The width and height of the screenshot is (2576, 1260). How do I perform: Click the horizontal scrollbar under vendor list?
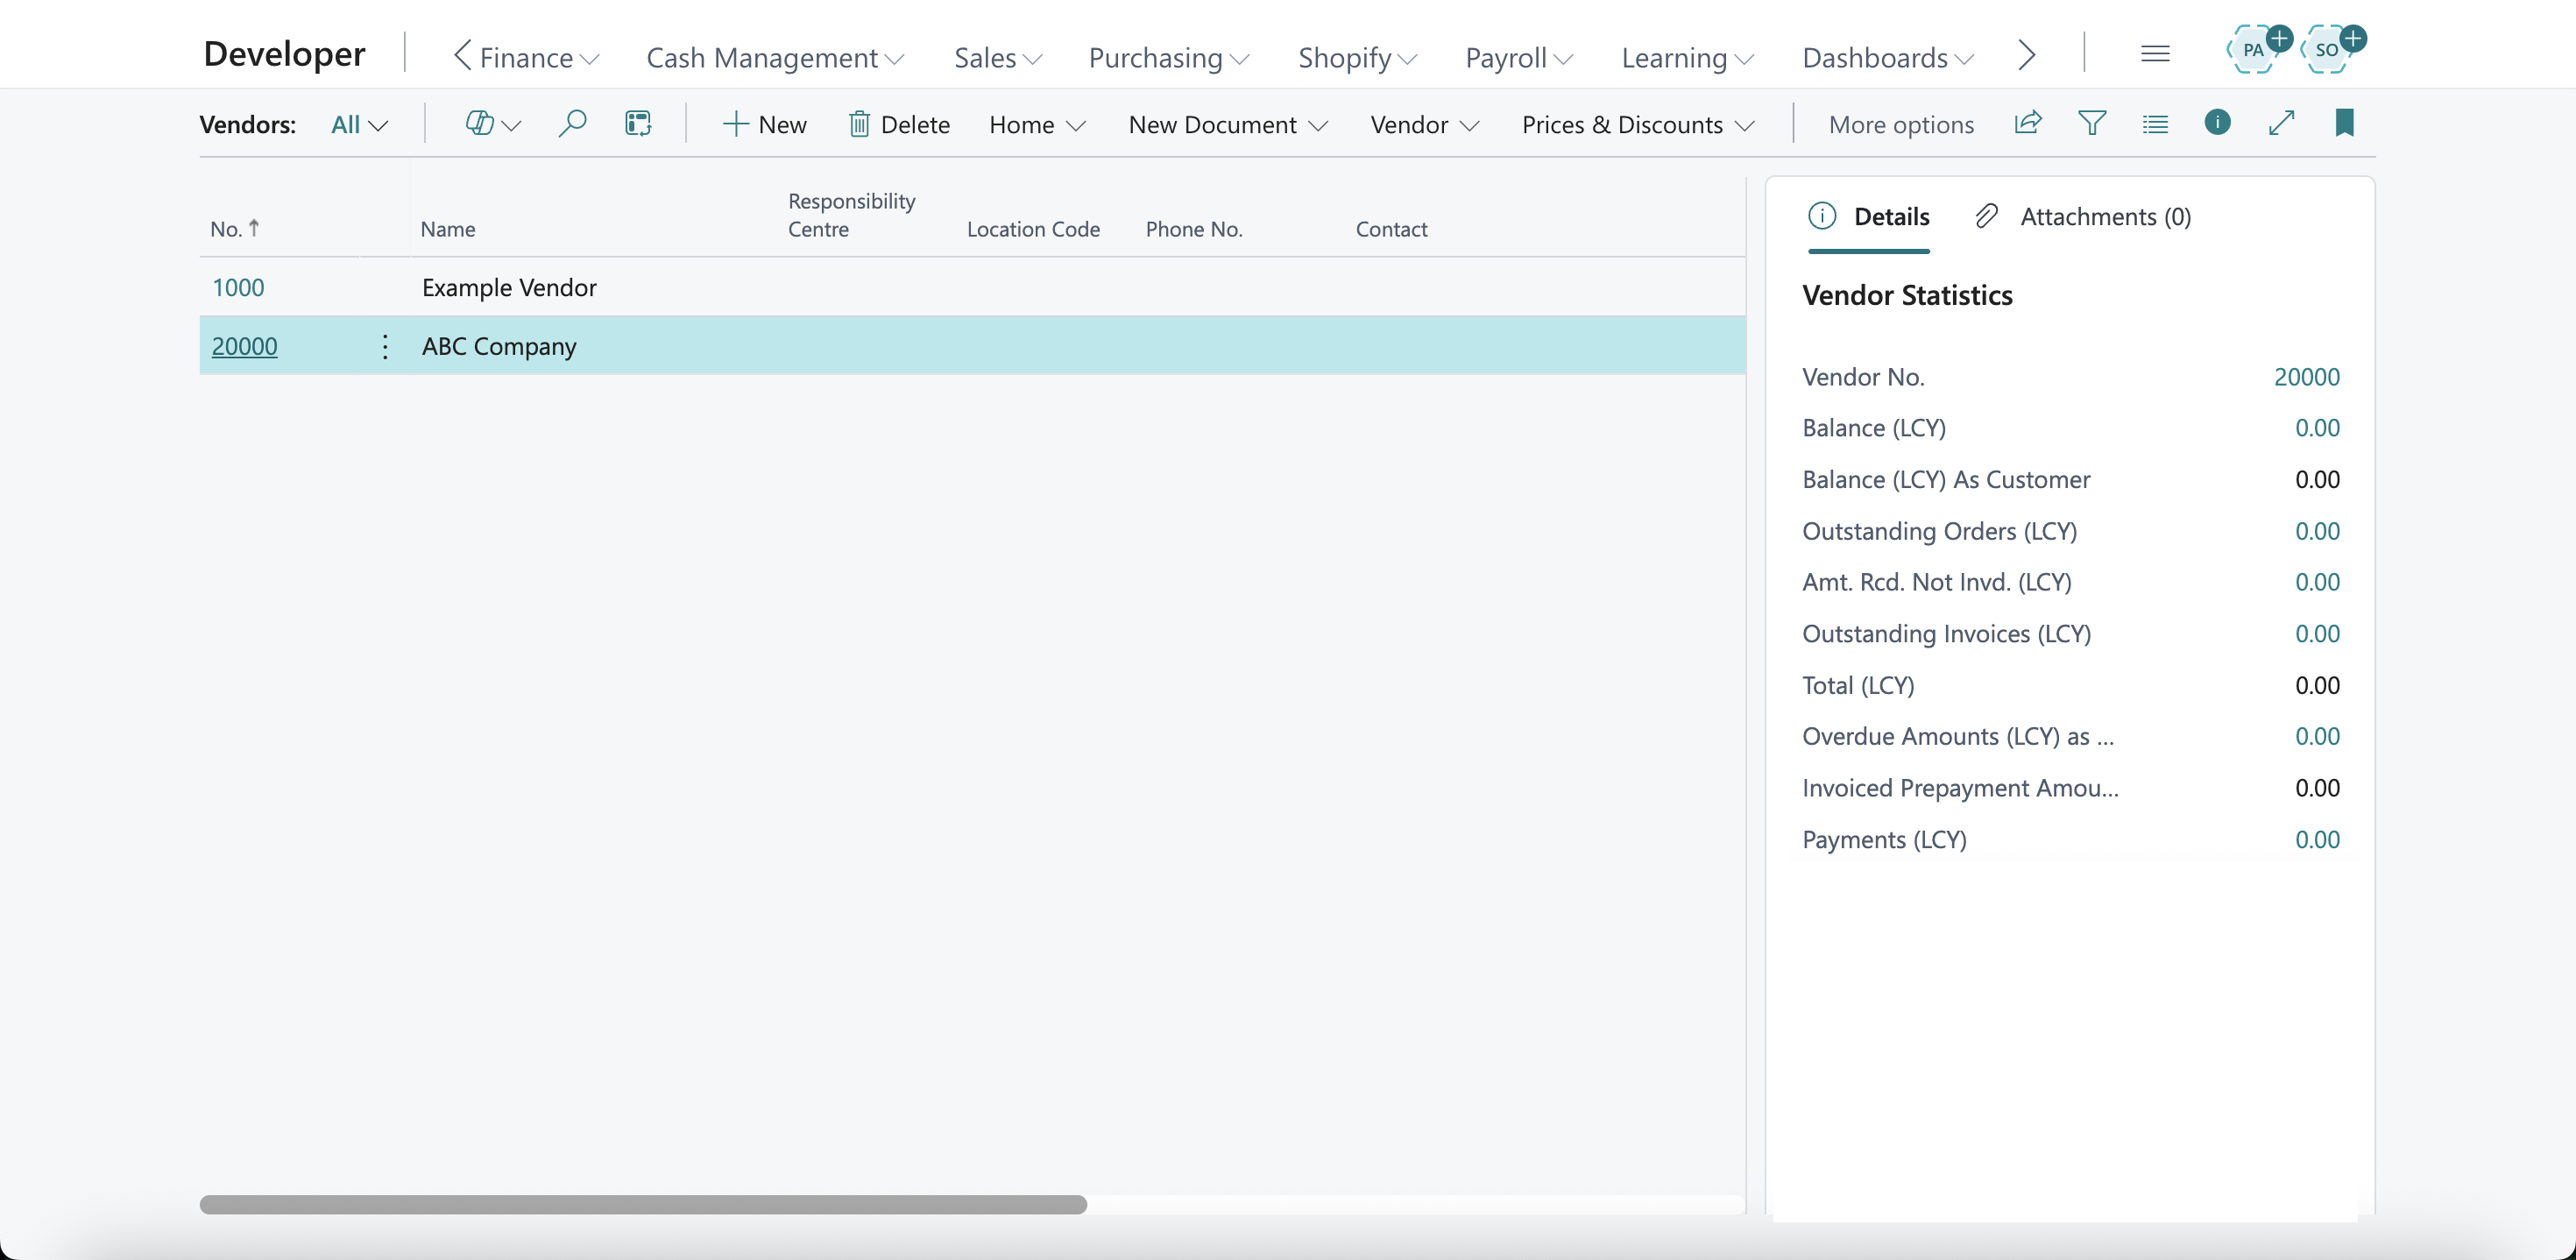[x=643, y=1204]
